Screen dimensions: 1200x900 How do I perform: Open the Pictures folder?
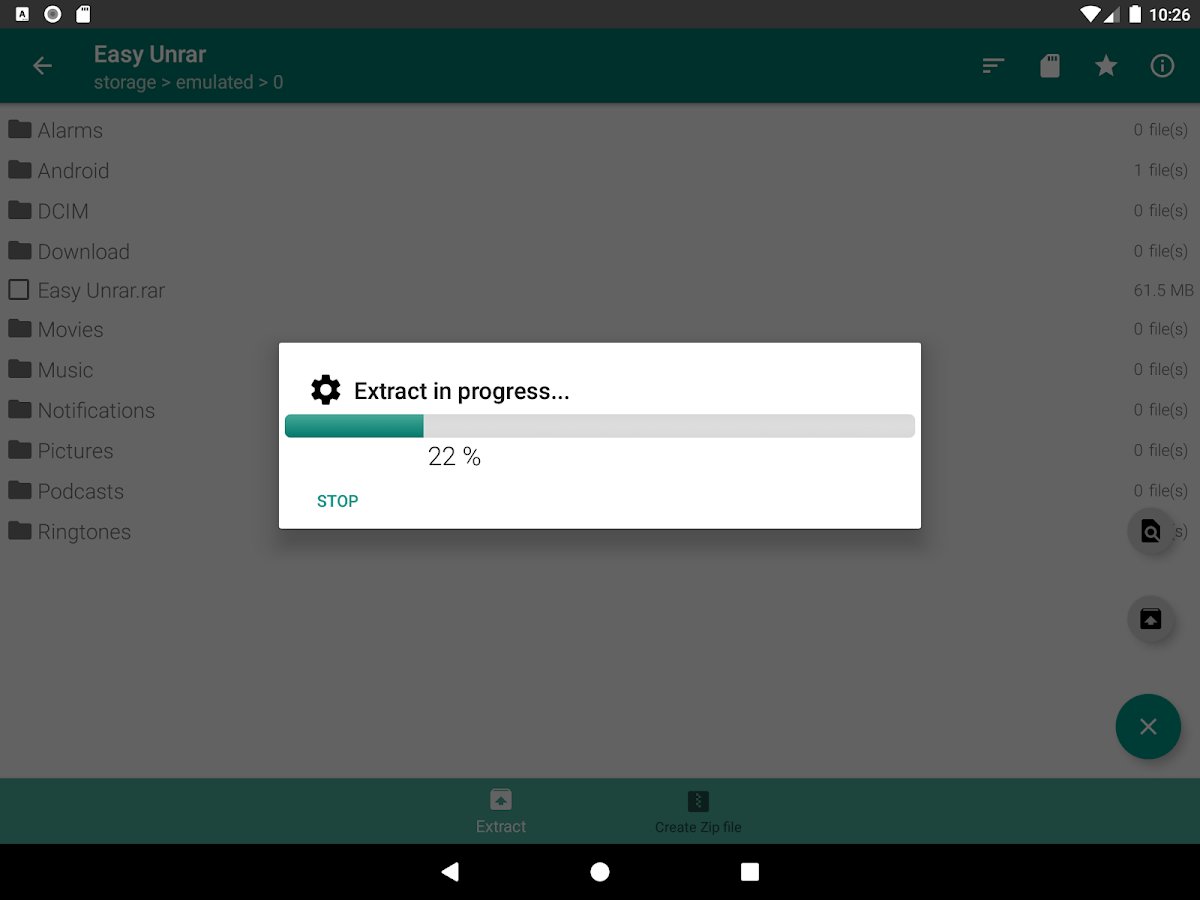(600, 451)
